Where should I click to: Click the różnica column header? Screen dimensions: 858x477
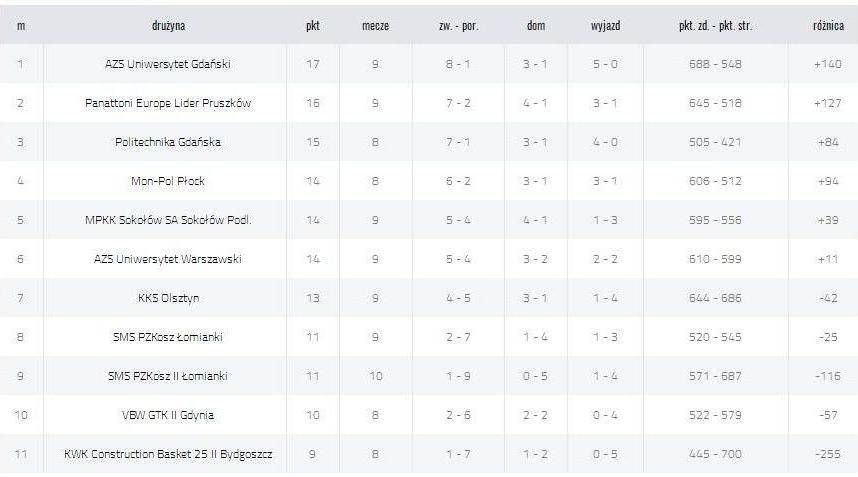coord(828,25)
